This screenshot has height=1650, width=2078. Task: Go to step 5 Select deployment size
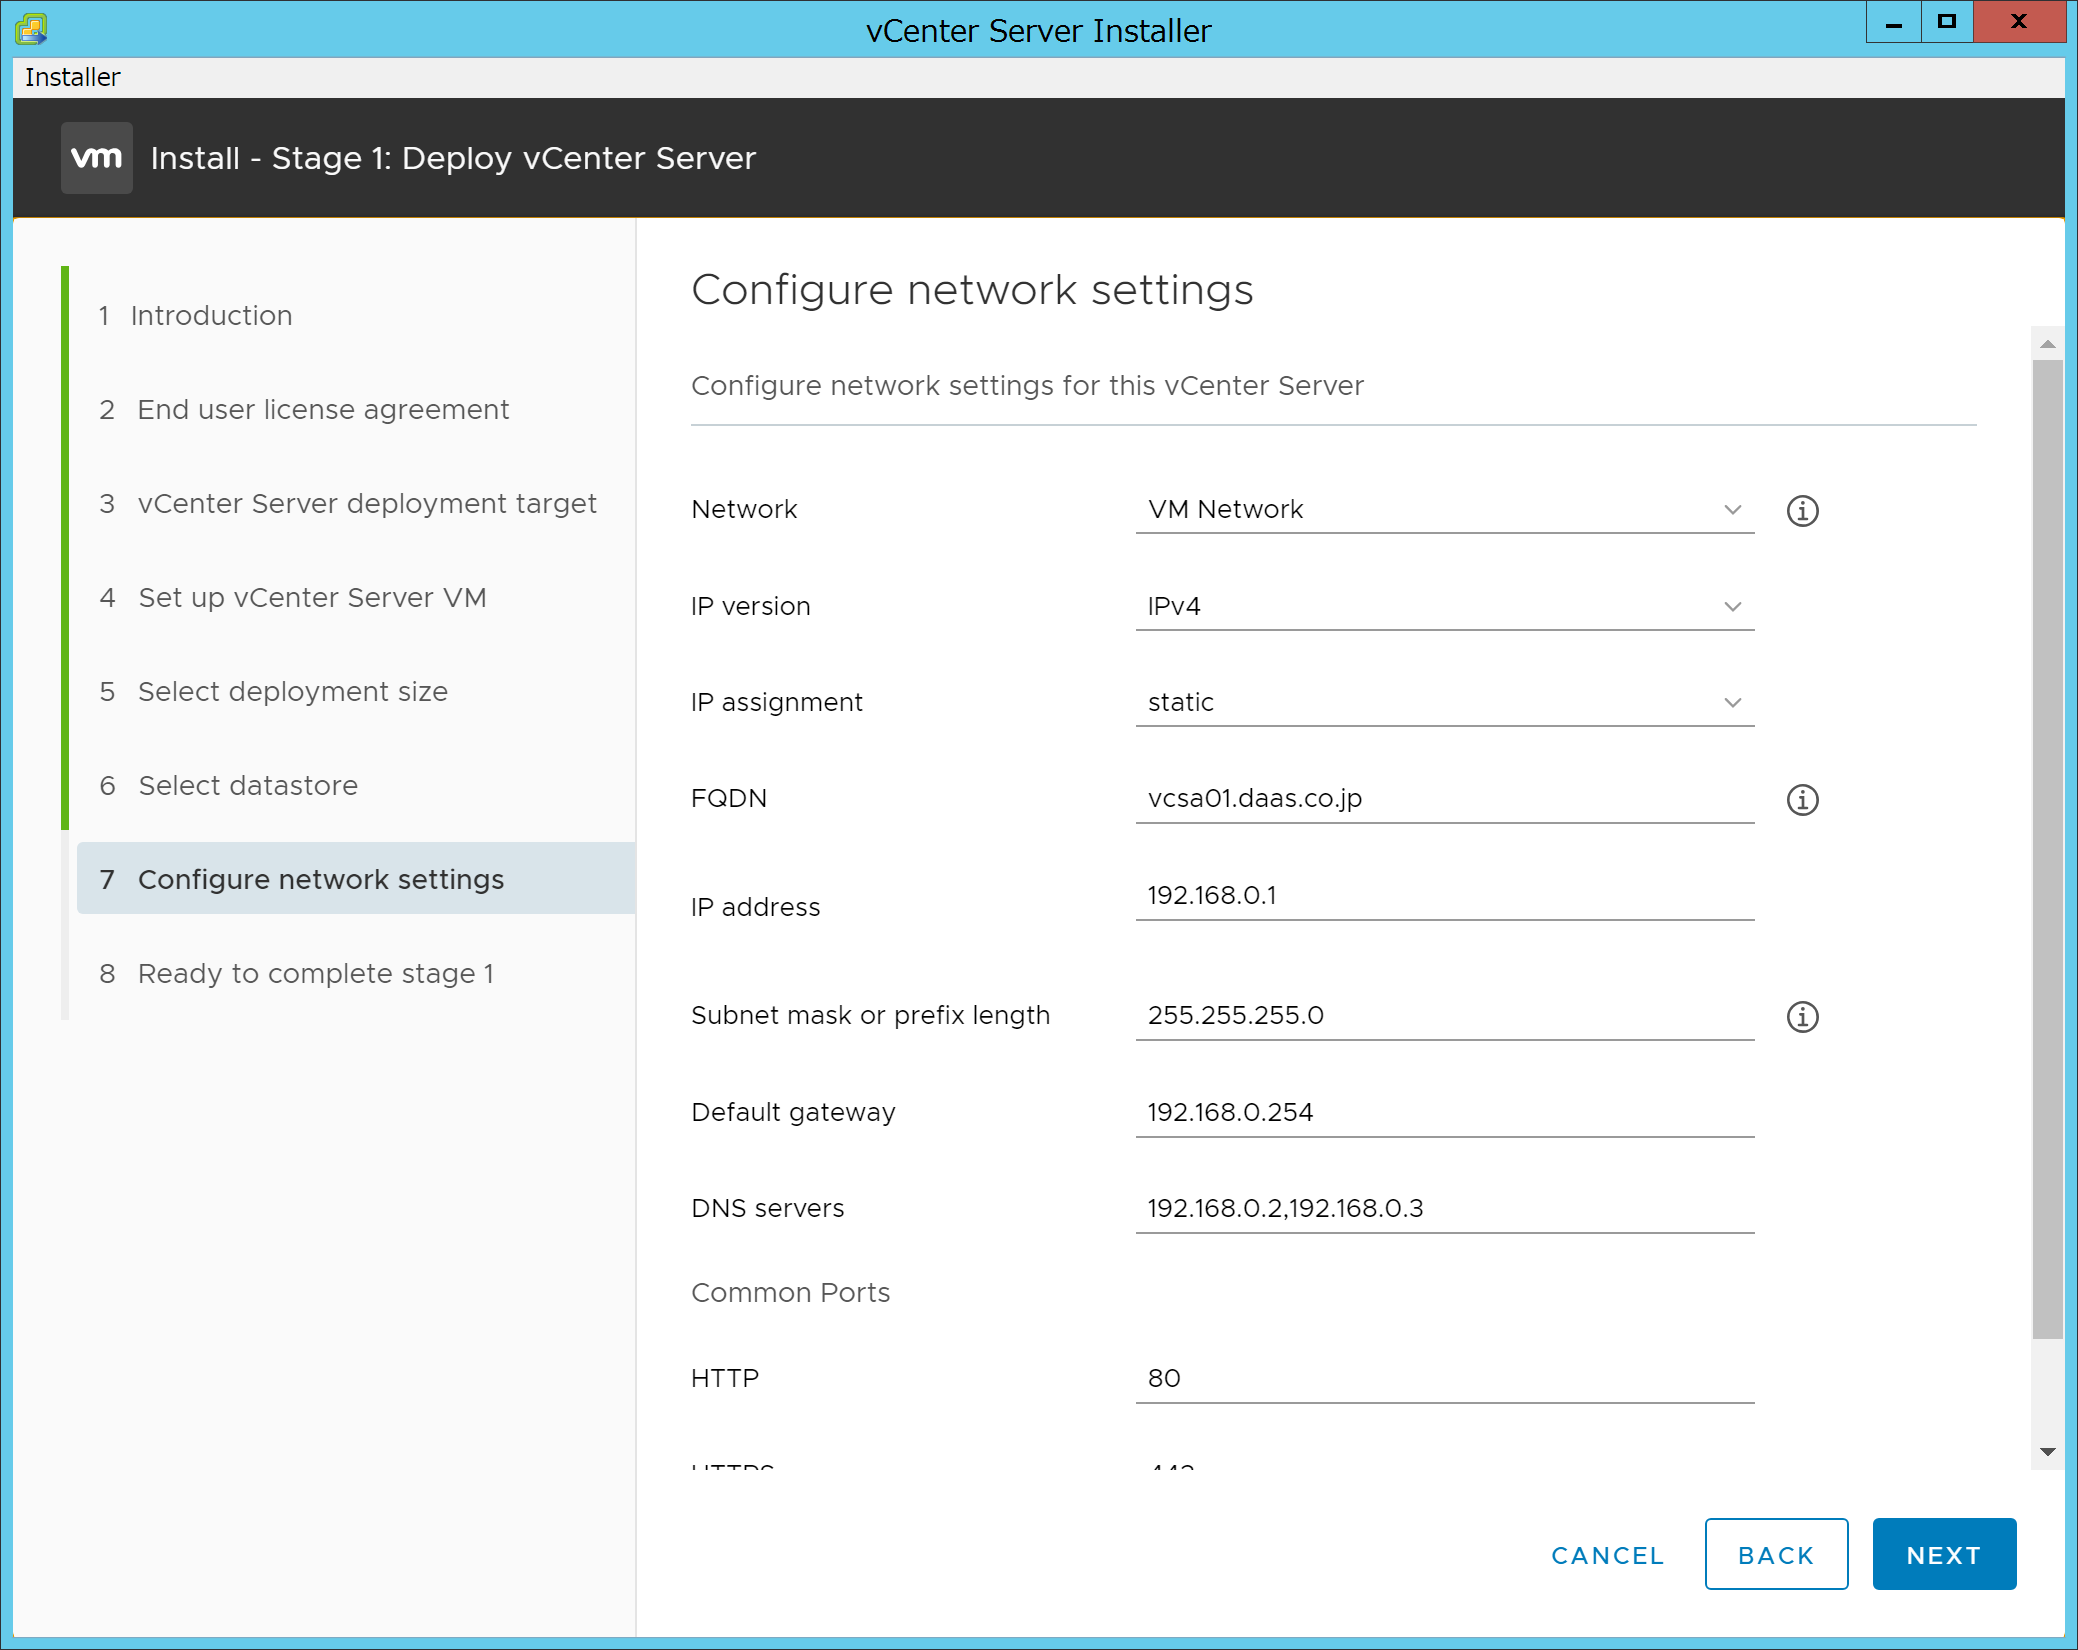tap(273, 692)
